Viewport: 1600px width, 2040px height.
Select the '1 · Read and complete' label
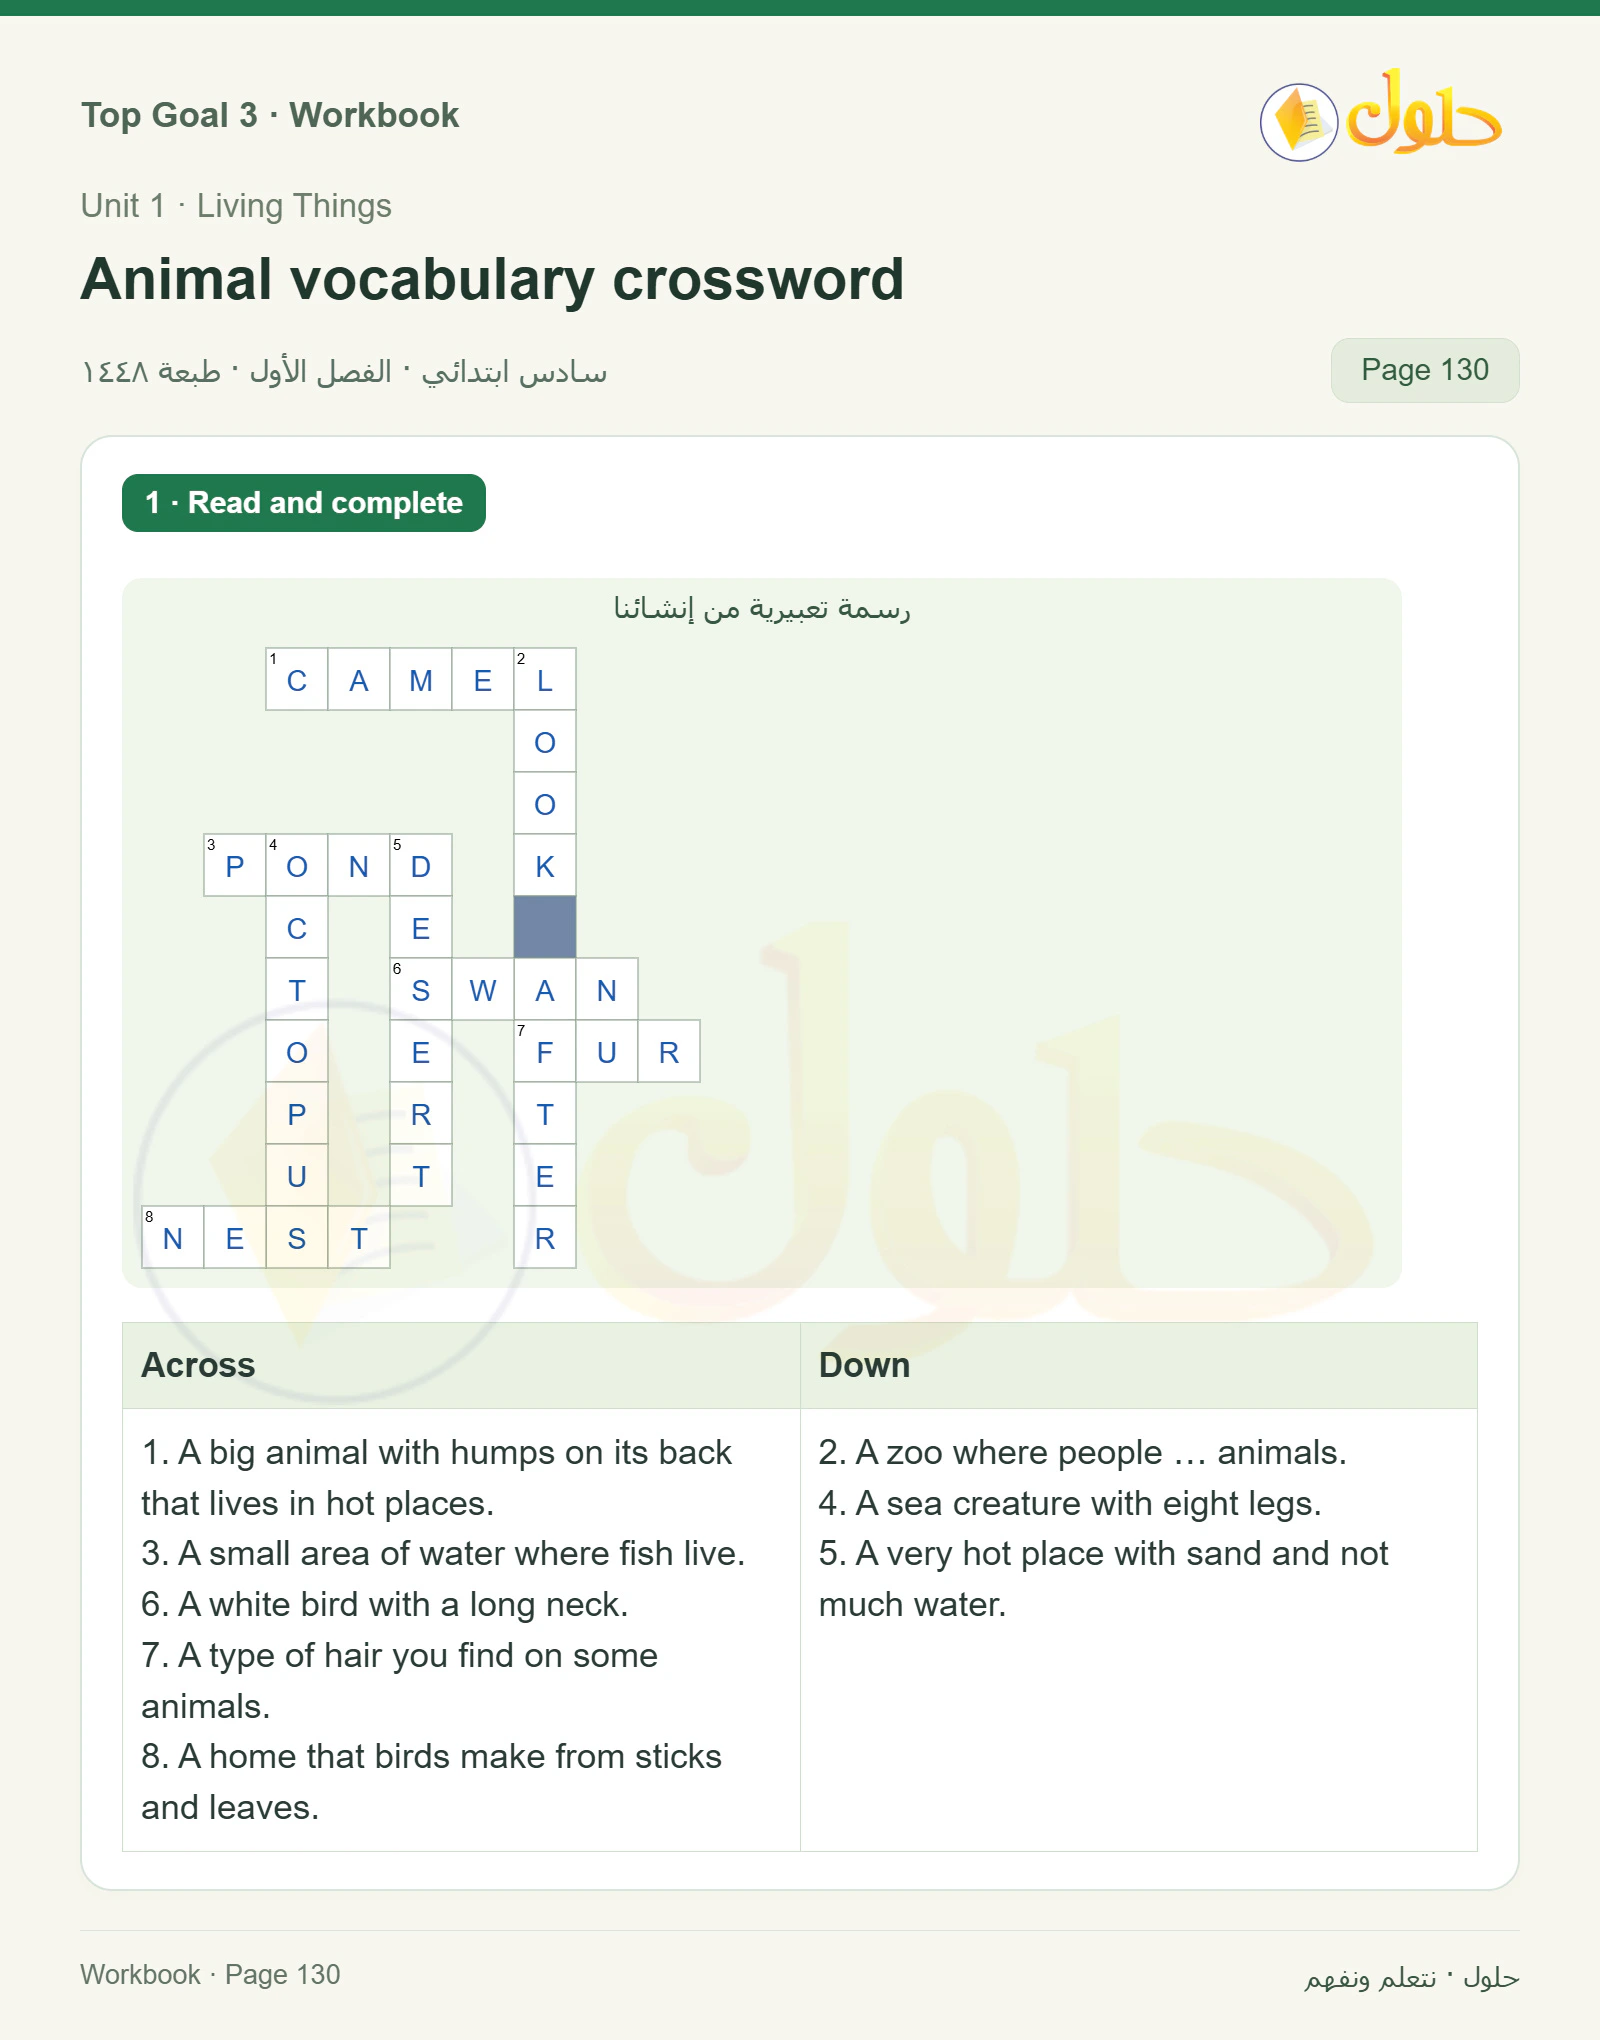pos(304,503)
